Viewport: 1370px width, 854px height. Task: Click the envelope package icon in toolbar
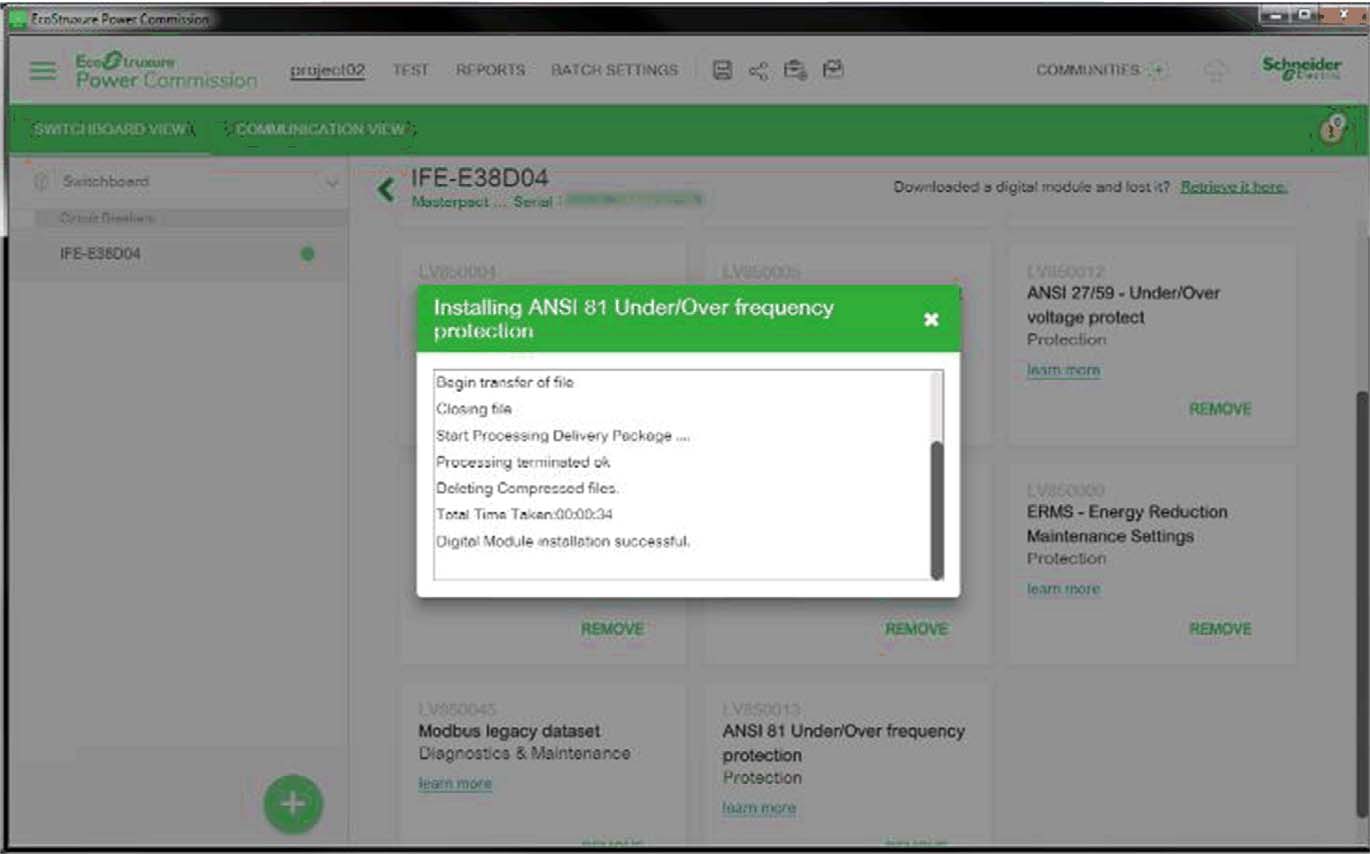pyautogui.click(x=833, y=69)
